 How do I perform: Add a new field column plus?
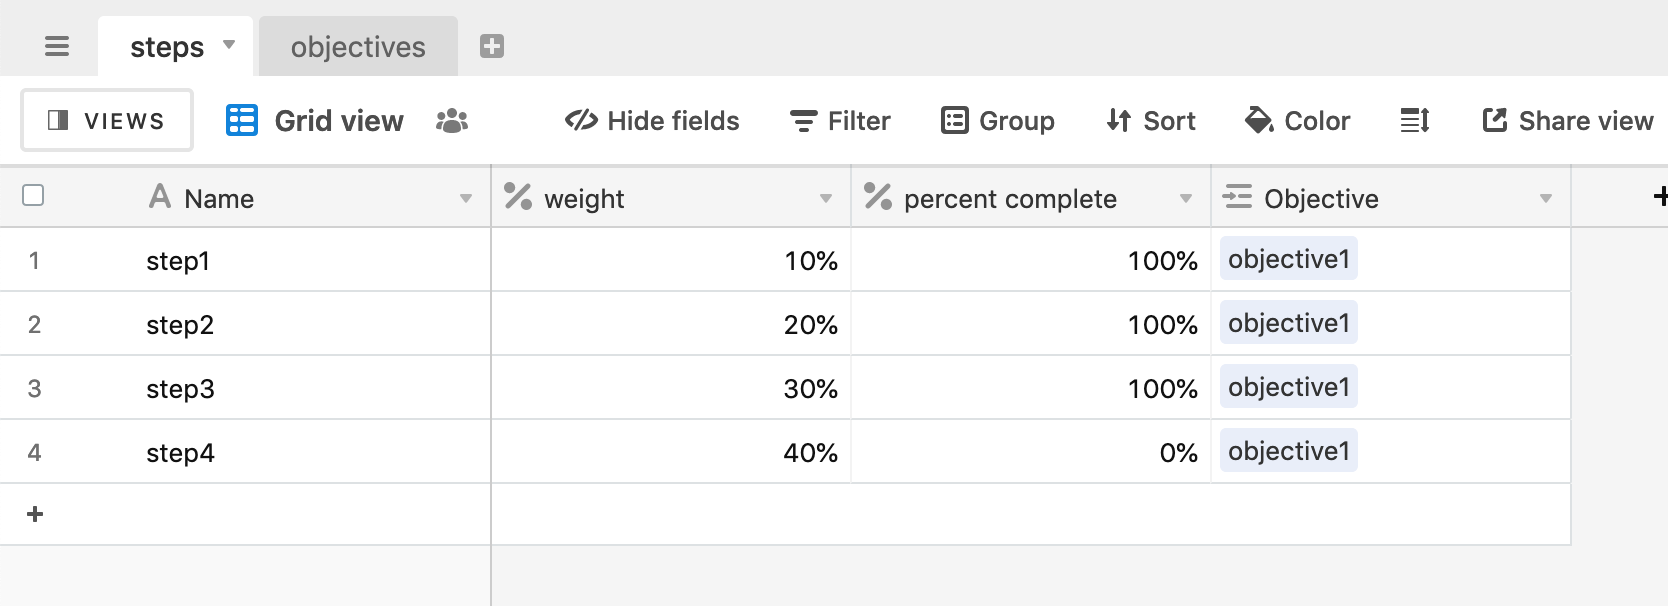pyautogui.click(x=1660, y=197)
